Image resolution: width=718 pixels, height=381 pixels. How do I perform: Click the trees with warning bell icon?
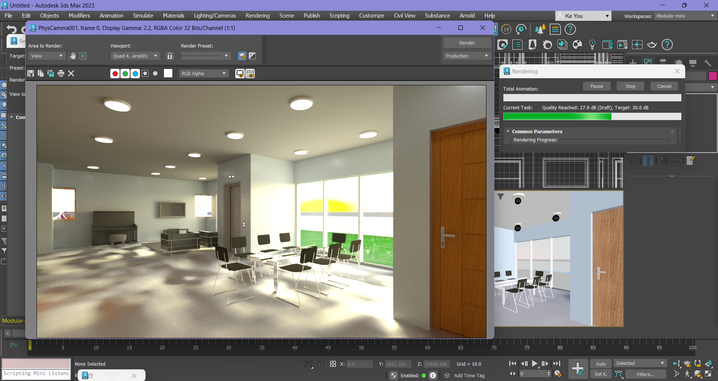540,29
